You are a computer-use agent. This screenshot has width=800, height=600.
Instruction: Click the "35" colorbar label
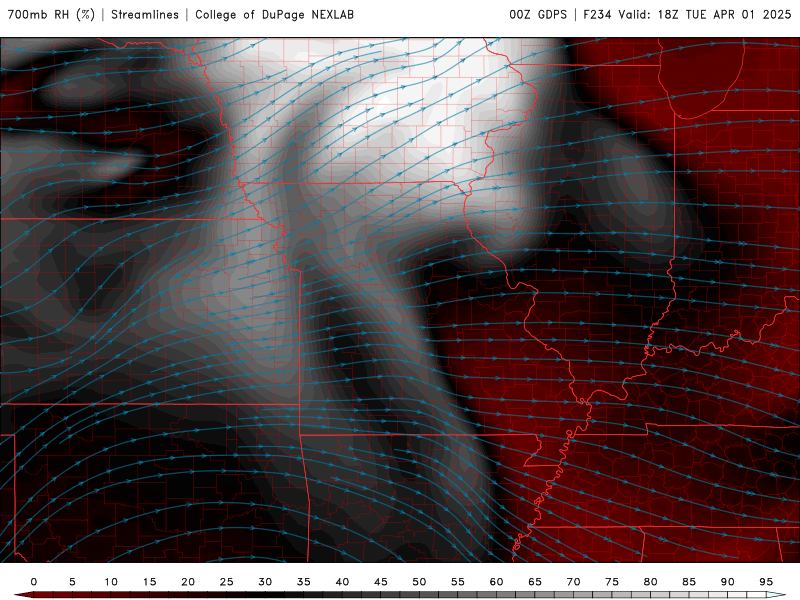304,582
